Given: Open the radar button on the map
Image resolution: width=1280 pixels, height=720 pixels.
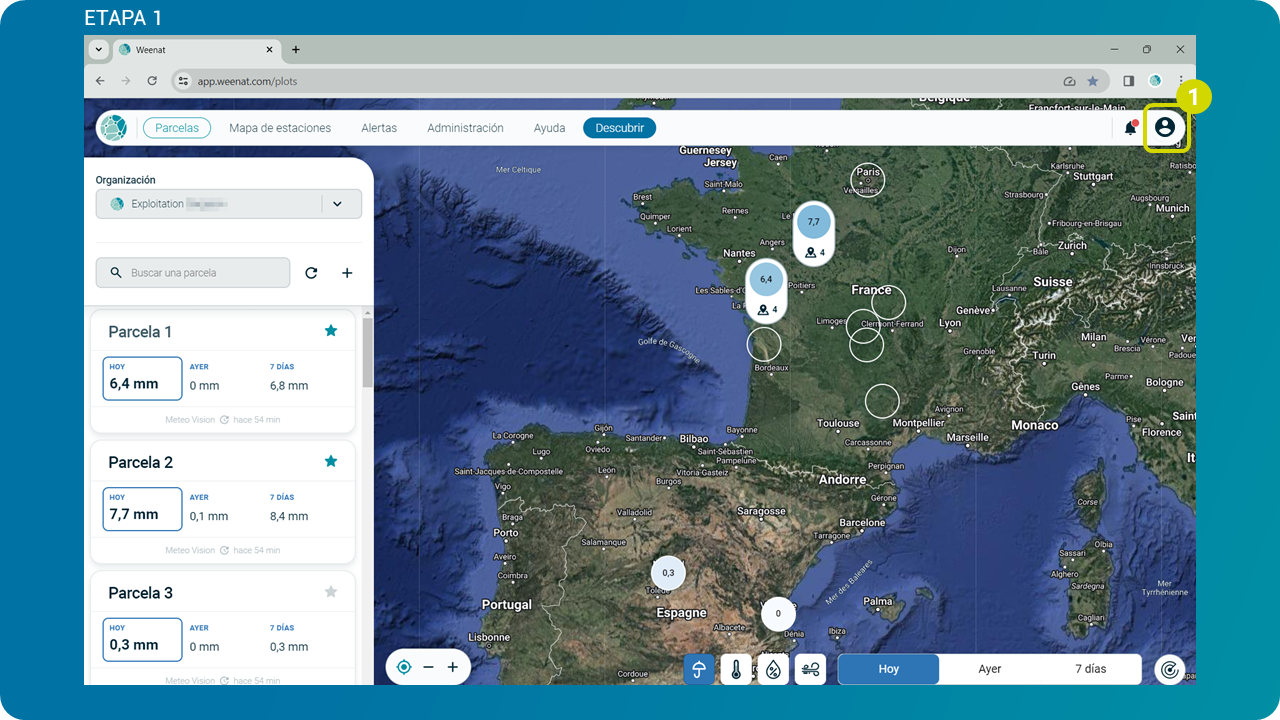Looking at the screenshot, I should coord(1169,669).
